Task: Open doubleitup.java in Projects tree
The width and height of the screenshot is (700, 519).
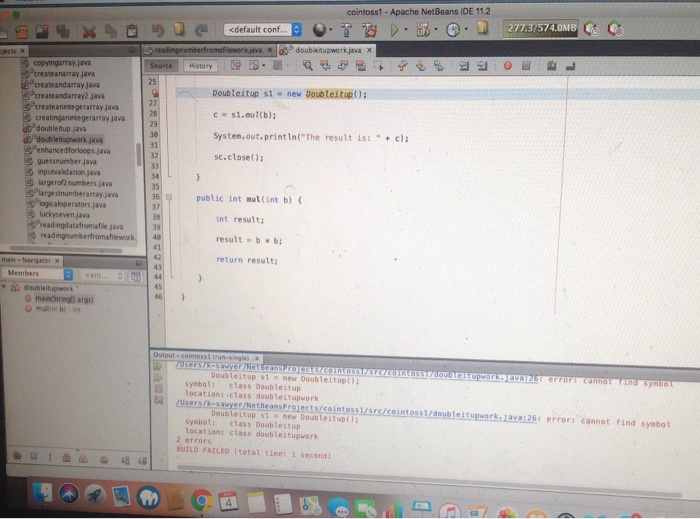Action: pyautogui.click(x=61, y=129)
